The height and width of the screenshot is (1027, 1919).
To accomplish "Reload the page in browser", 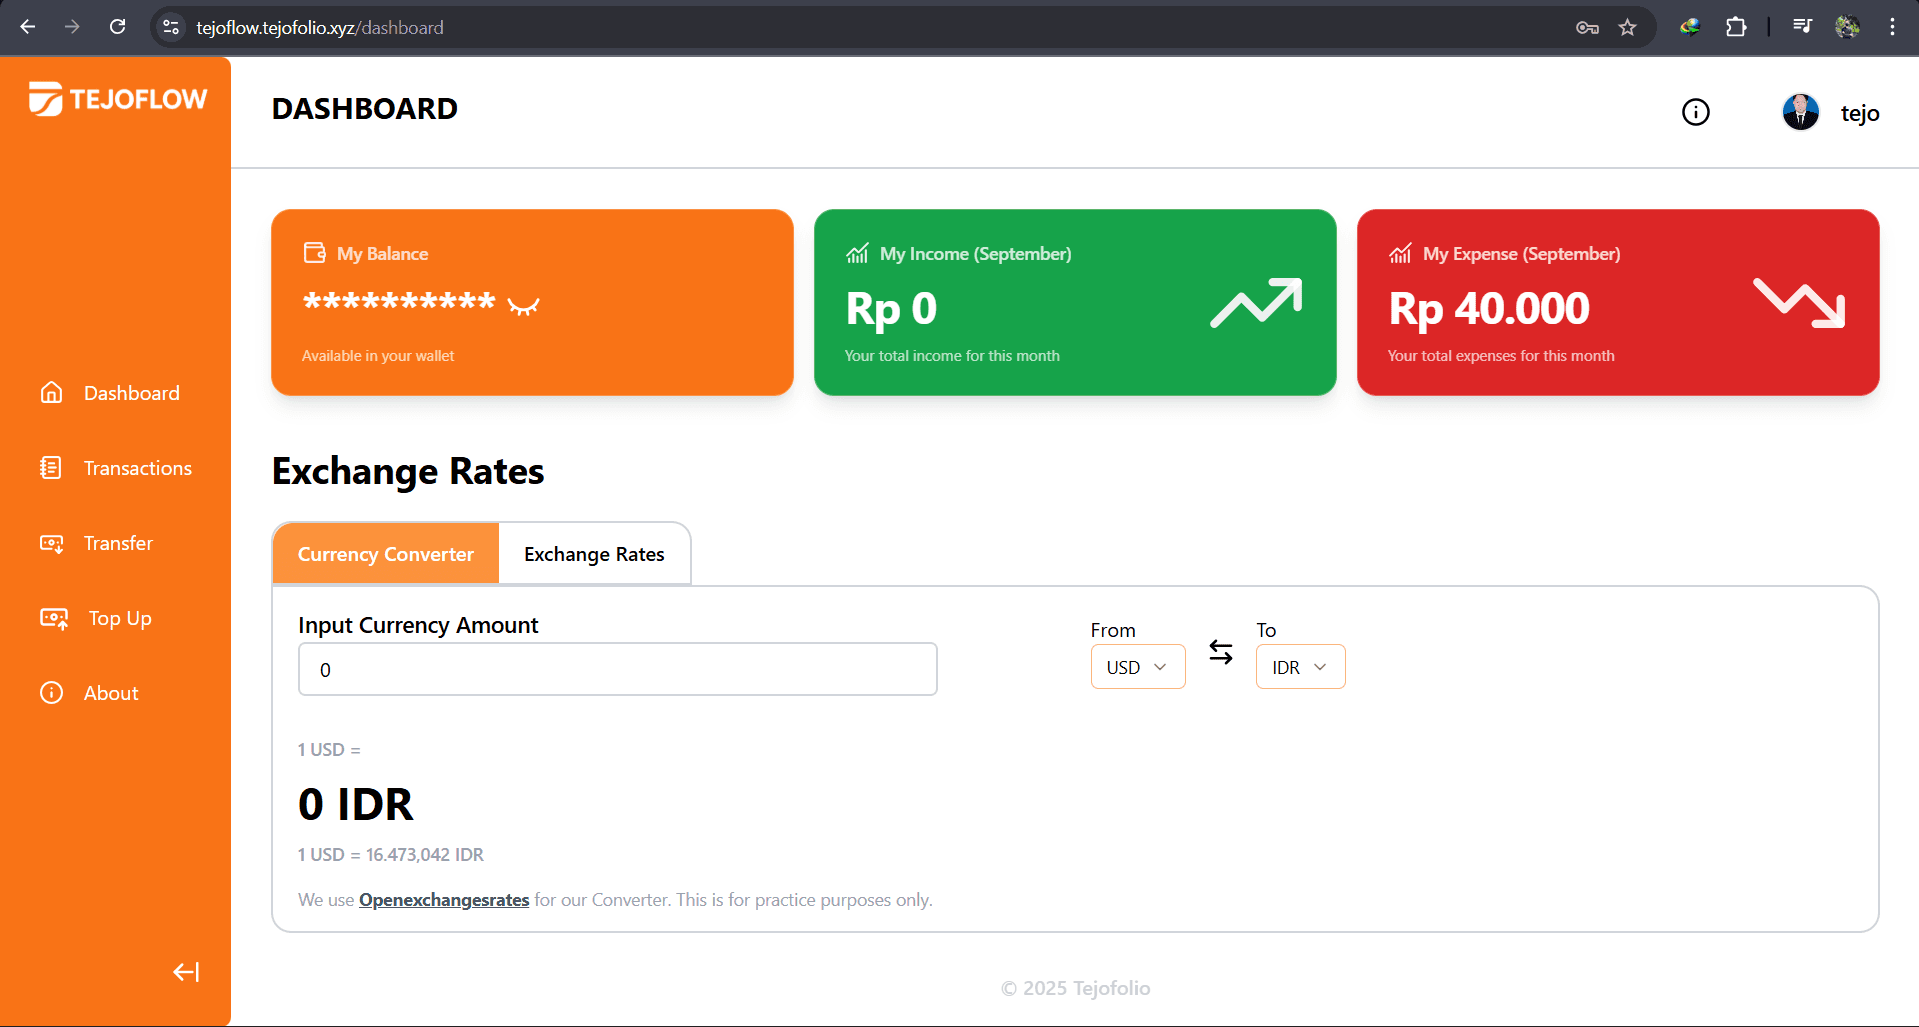I will tap(117, 27).
